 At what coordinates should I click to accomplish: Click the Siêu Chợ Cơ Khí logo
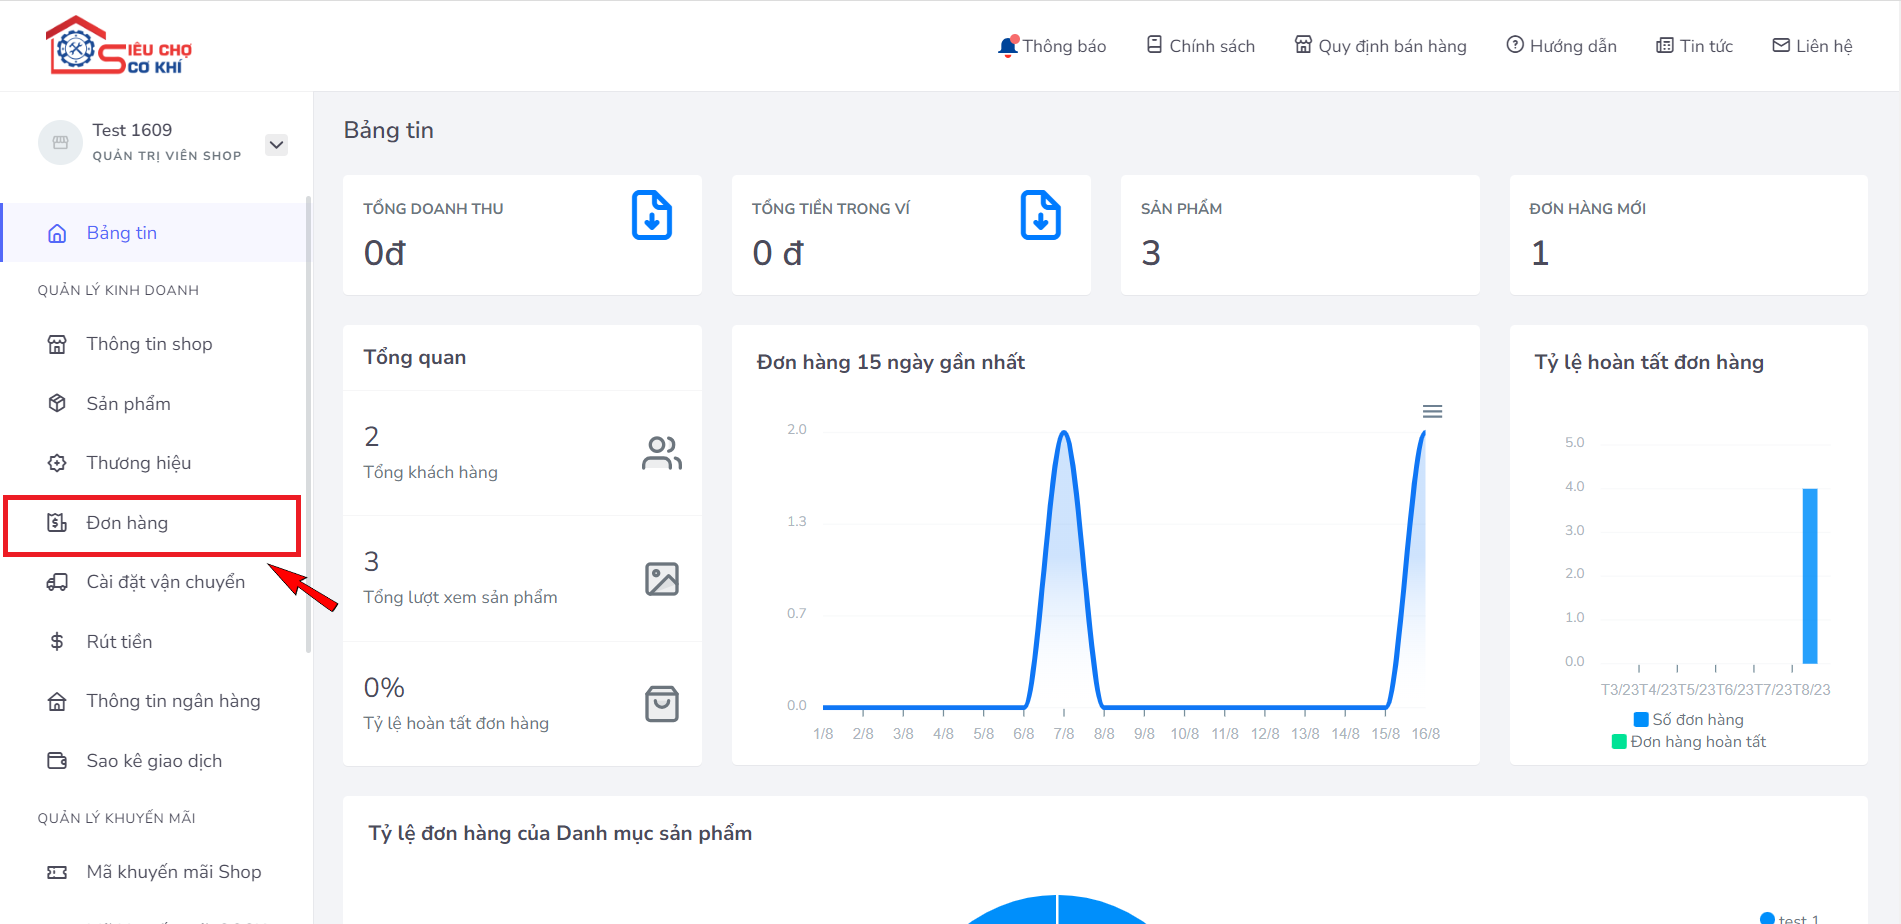pyautogui.click(x=119, y=46)
